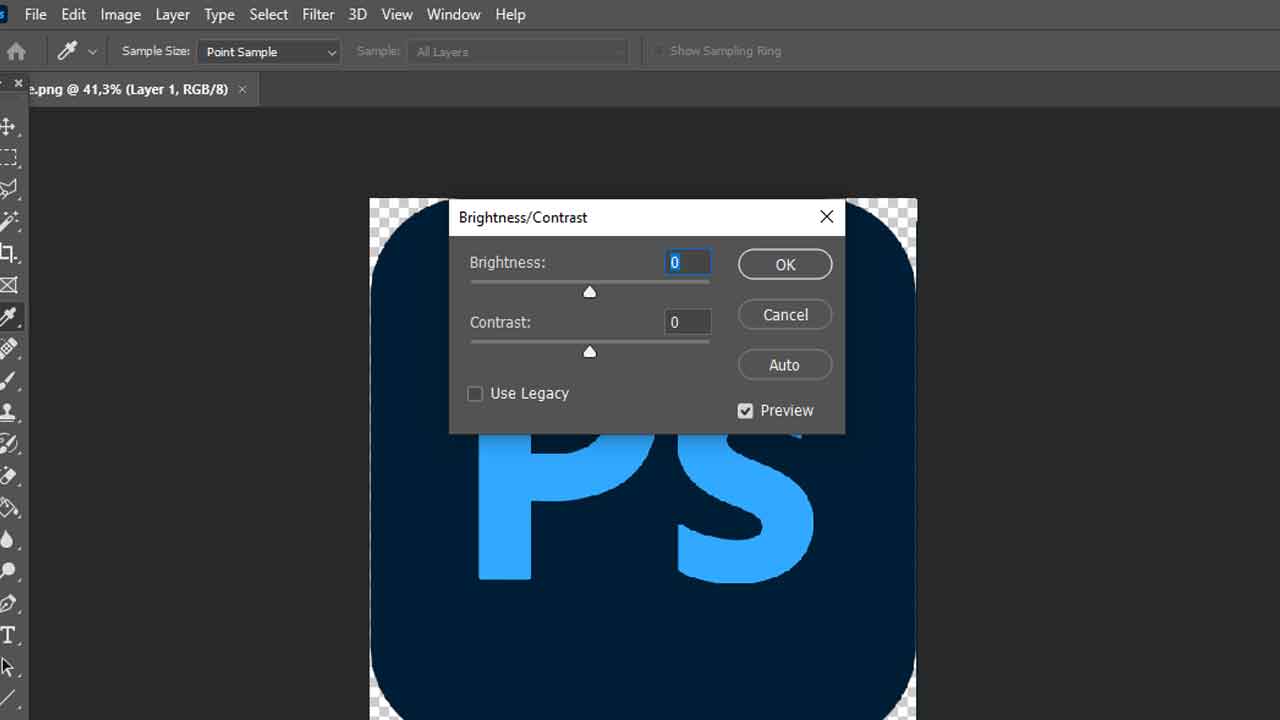Select the Frame tool
The height and width of the screenshot is (720, 1280).
tap(8, 285)
